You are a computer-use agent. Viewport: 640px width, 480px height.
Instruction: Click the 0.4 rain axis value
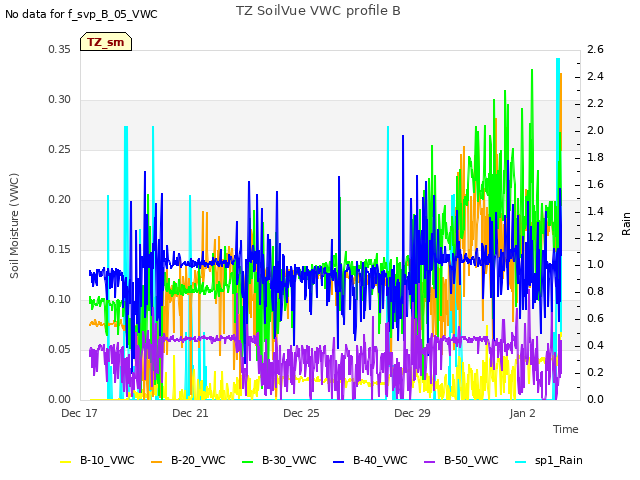coord(595,345)
